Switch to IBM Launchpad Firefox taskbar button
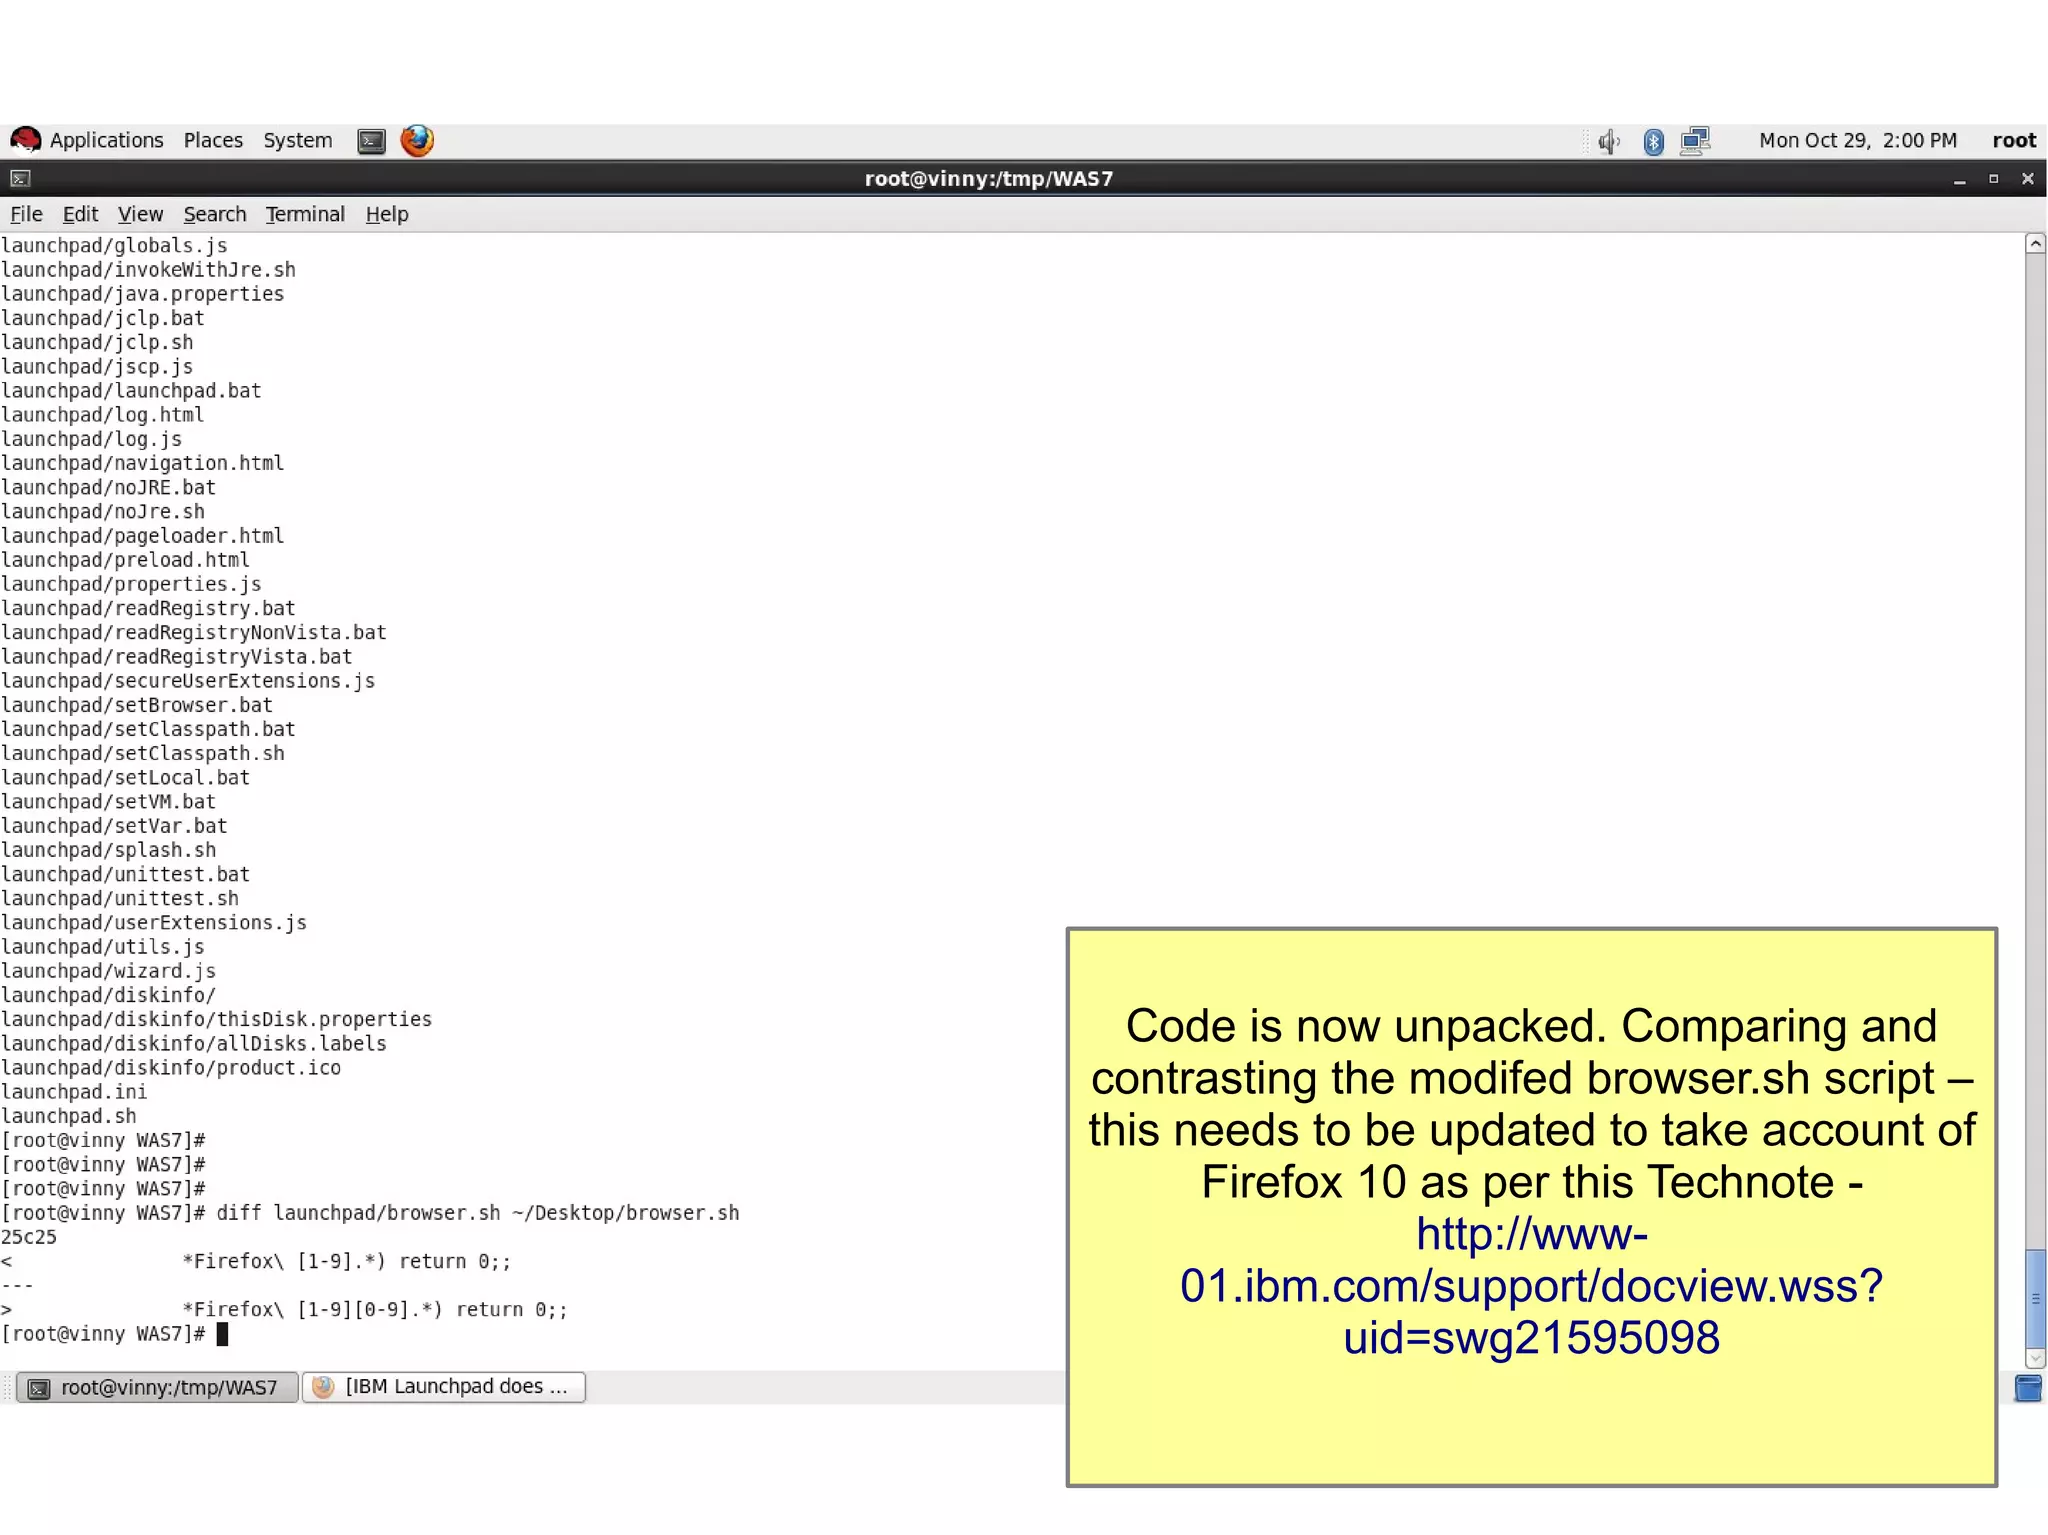The height and width of the screenshot is (1535, 2048). coord(443,1387)
